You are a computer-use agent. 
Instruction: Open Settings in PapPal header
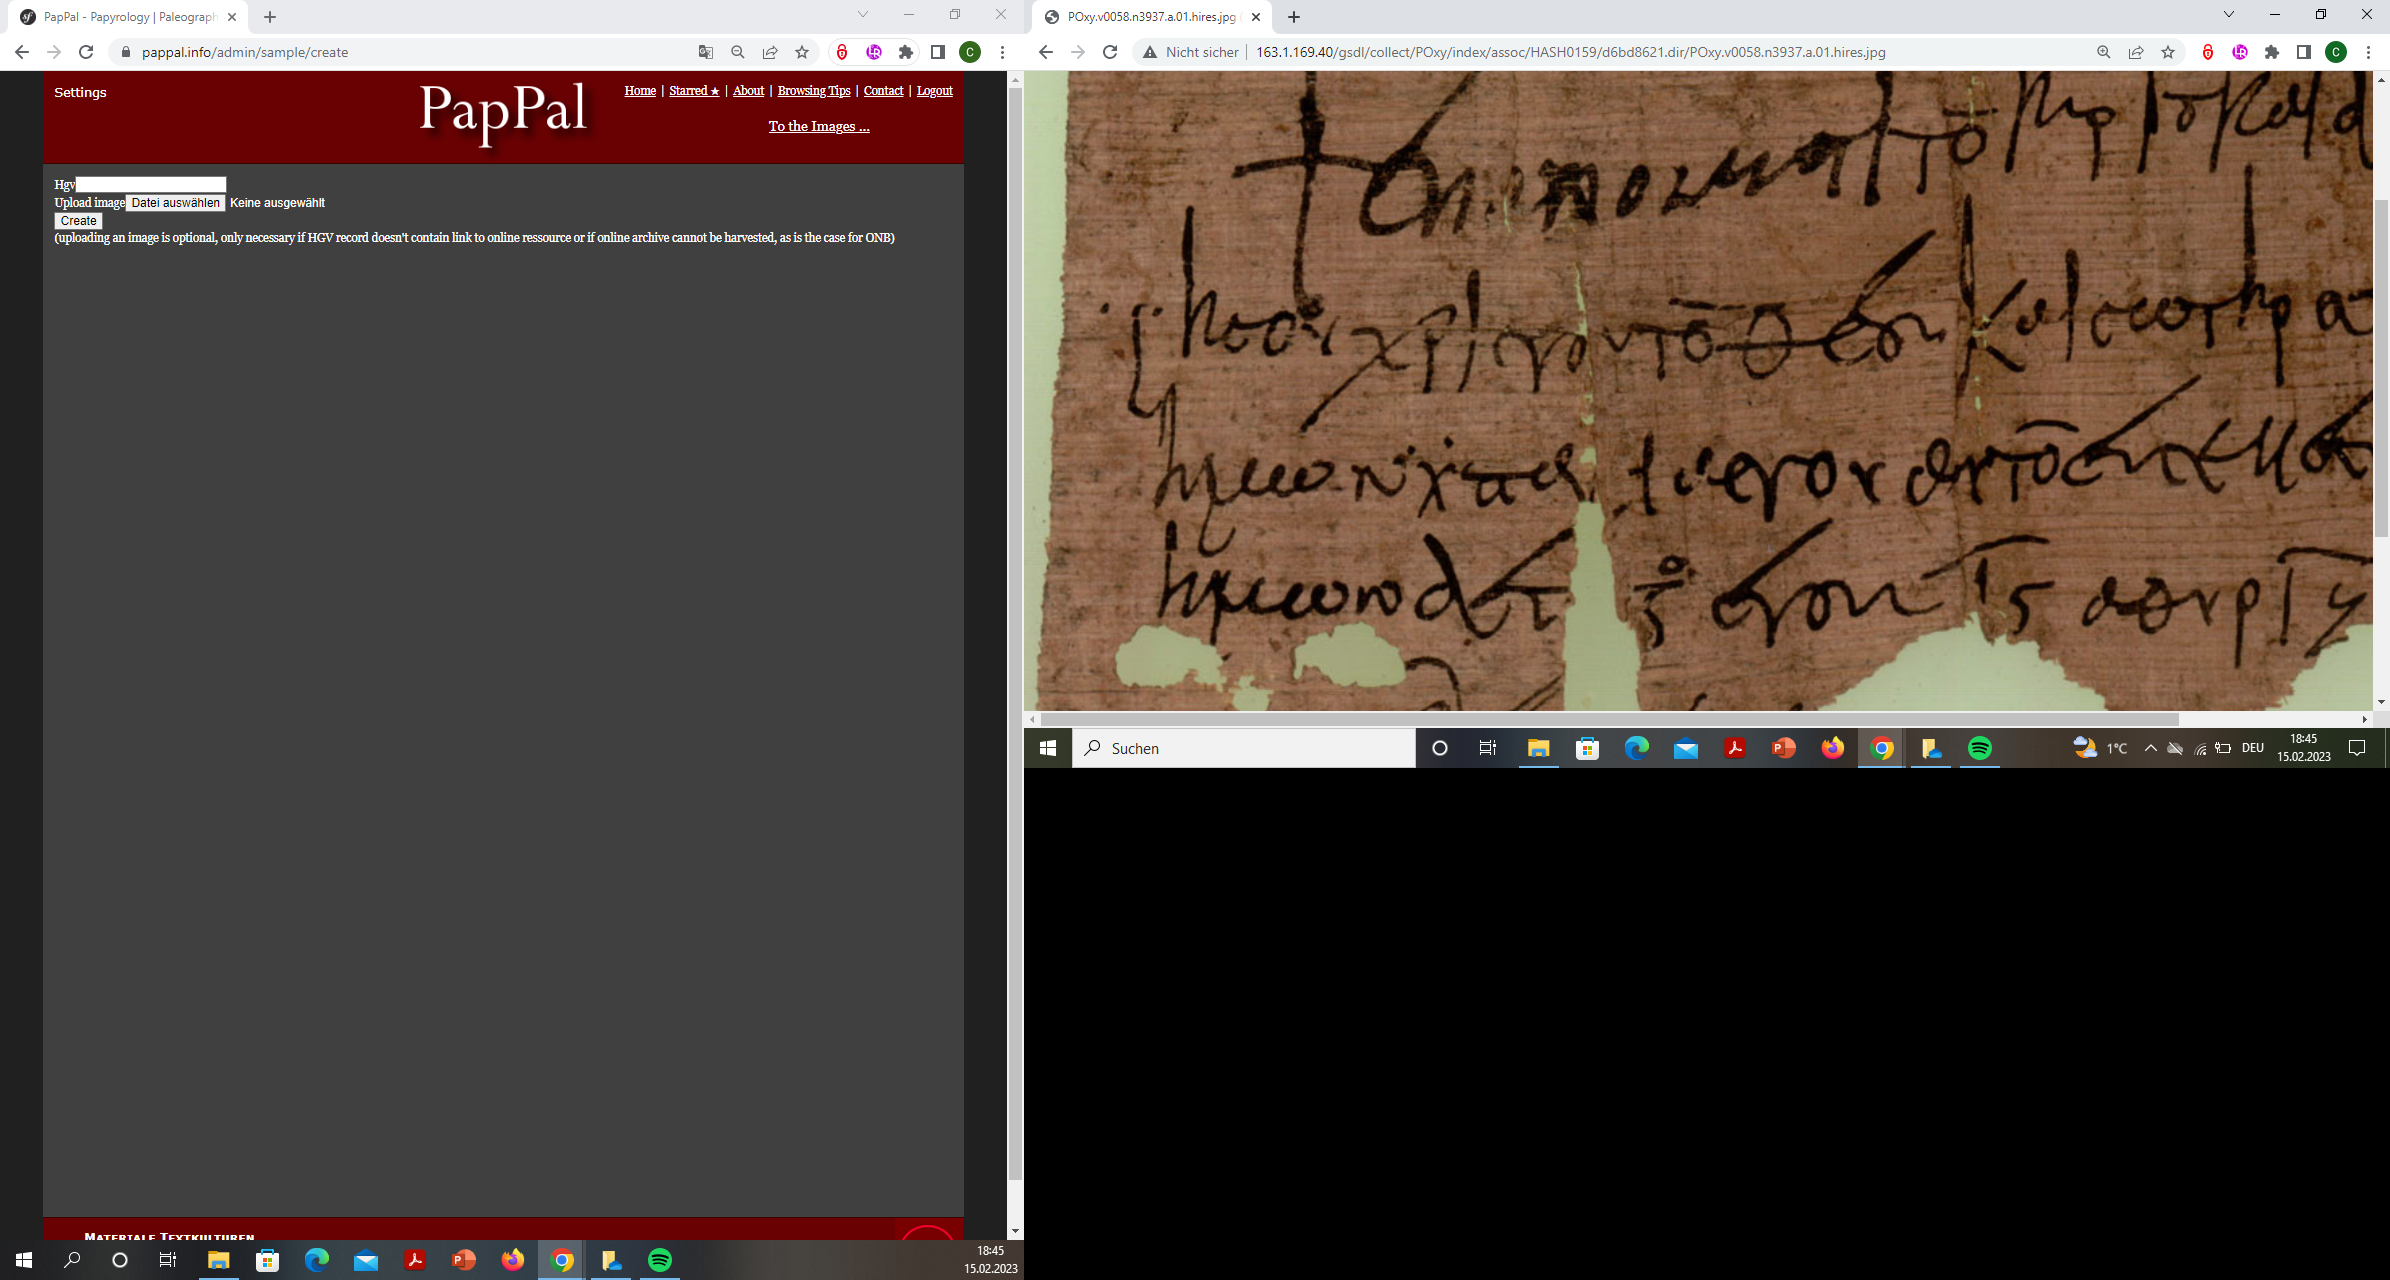coord(80,92)
